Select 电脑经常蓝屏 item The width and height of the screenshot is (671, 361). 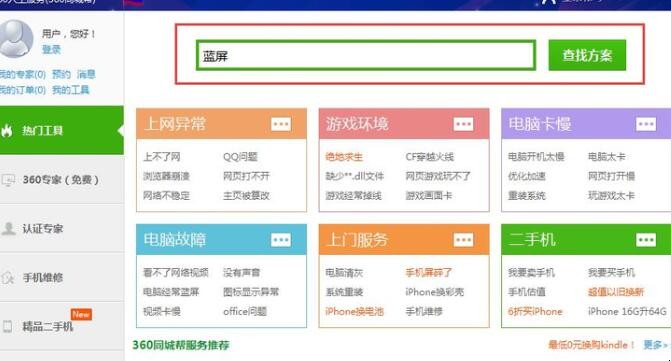point(171,292)
